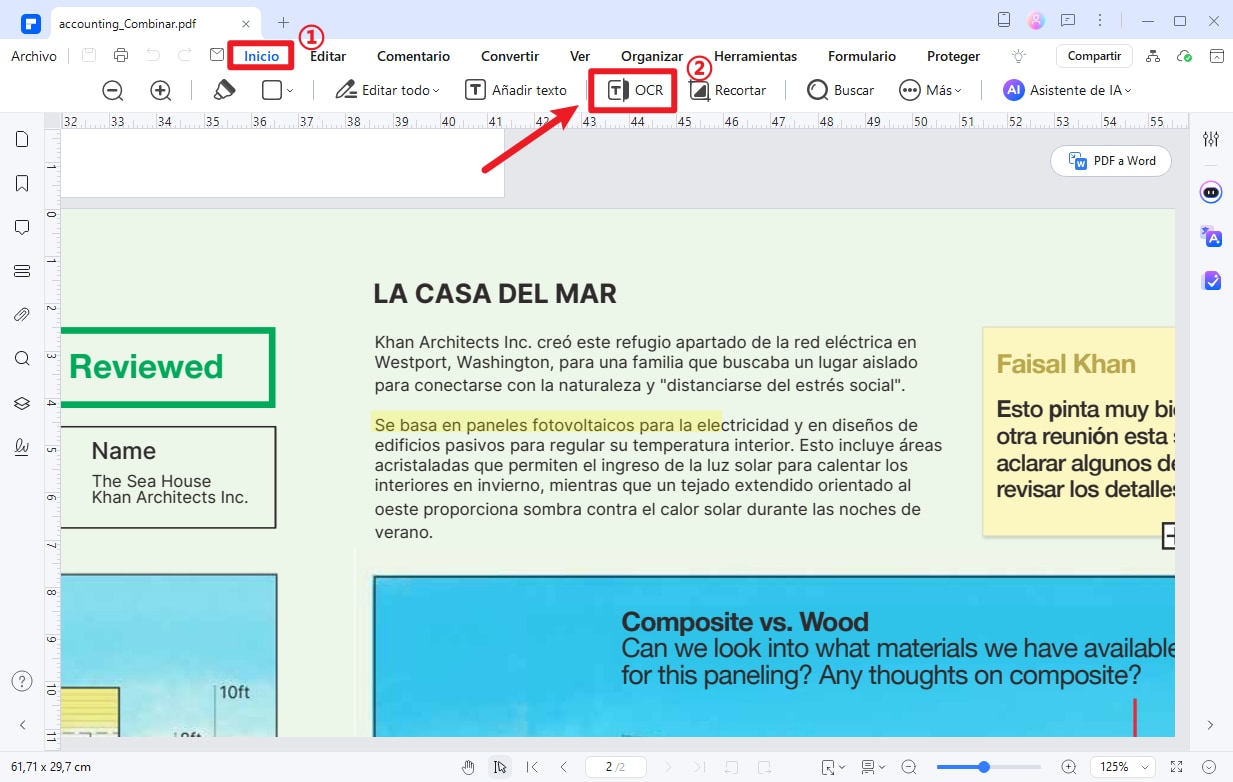Click Añadir texto tool
1233x782 pixels.
coord(517,90)
